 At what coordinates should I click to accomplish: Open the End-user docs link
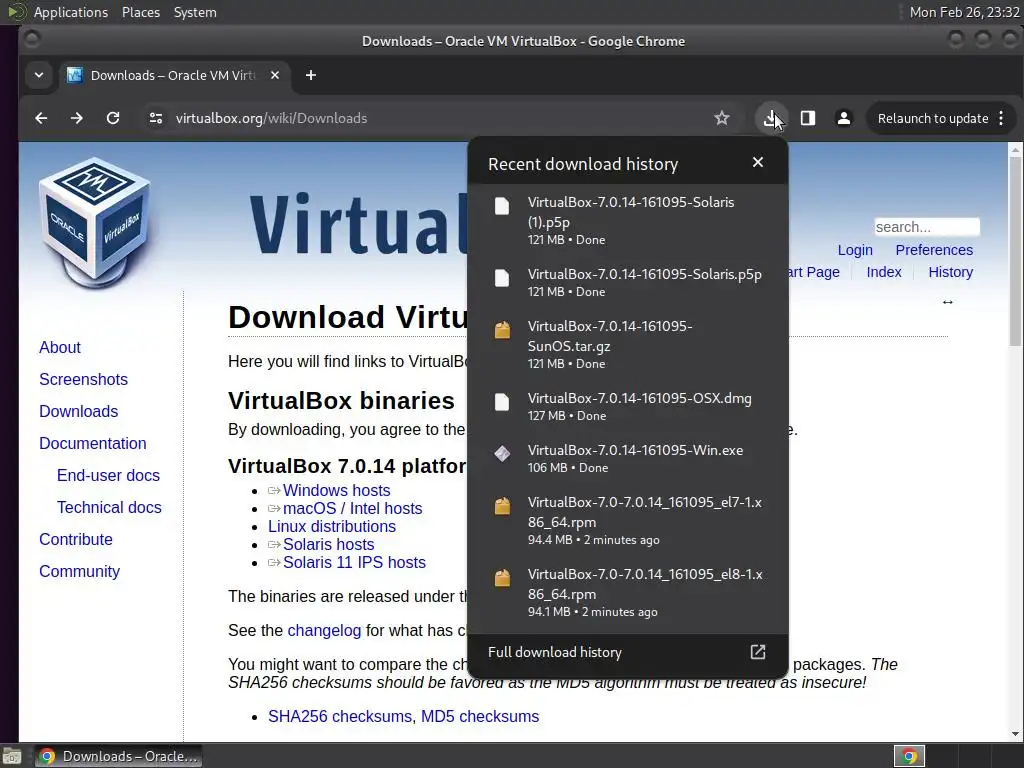point(108,475)
